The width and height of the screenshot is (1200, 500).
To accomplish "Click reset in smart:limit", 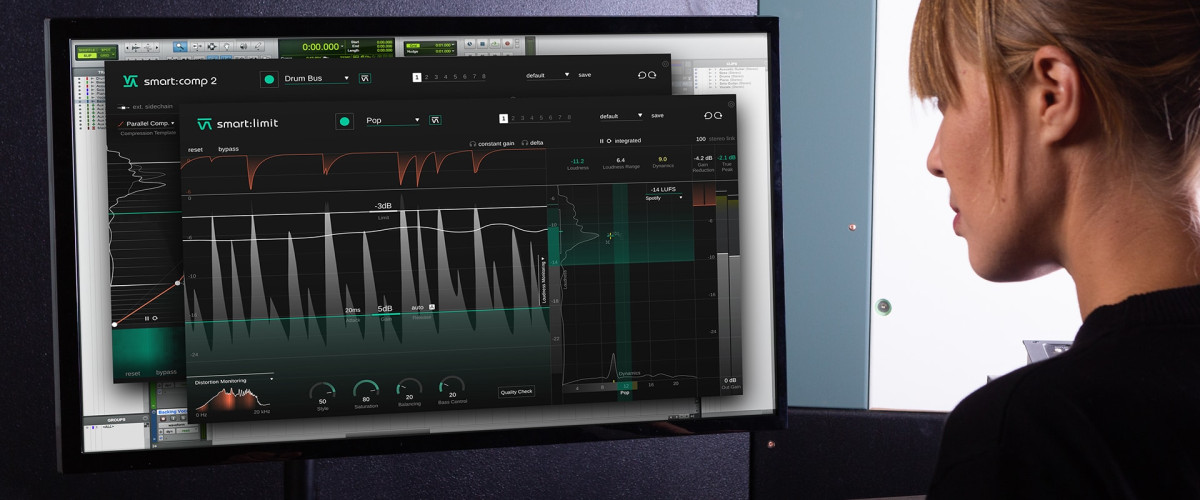I will pyautogui.click(x=195, y=149).
